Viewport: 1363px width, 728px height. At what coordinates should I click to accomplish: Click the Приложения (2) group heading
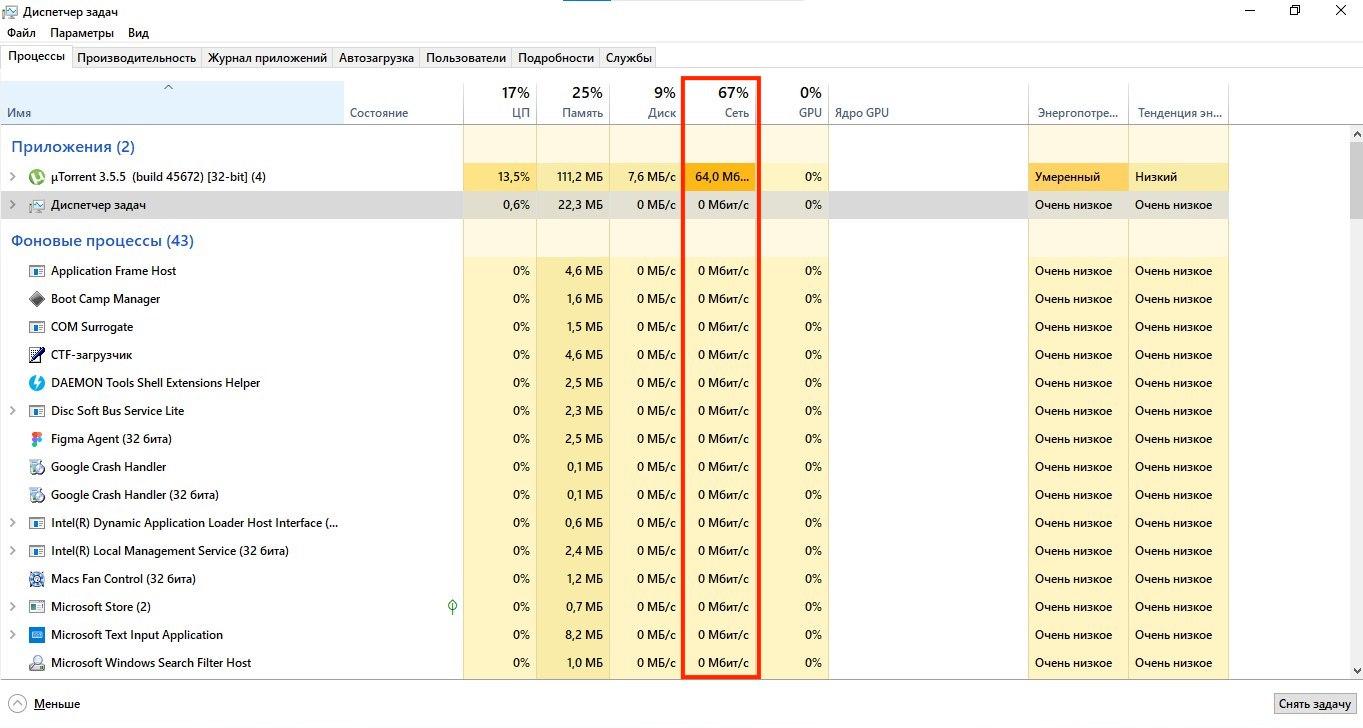click(73, 147)
